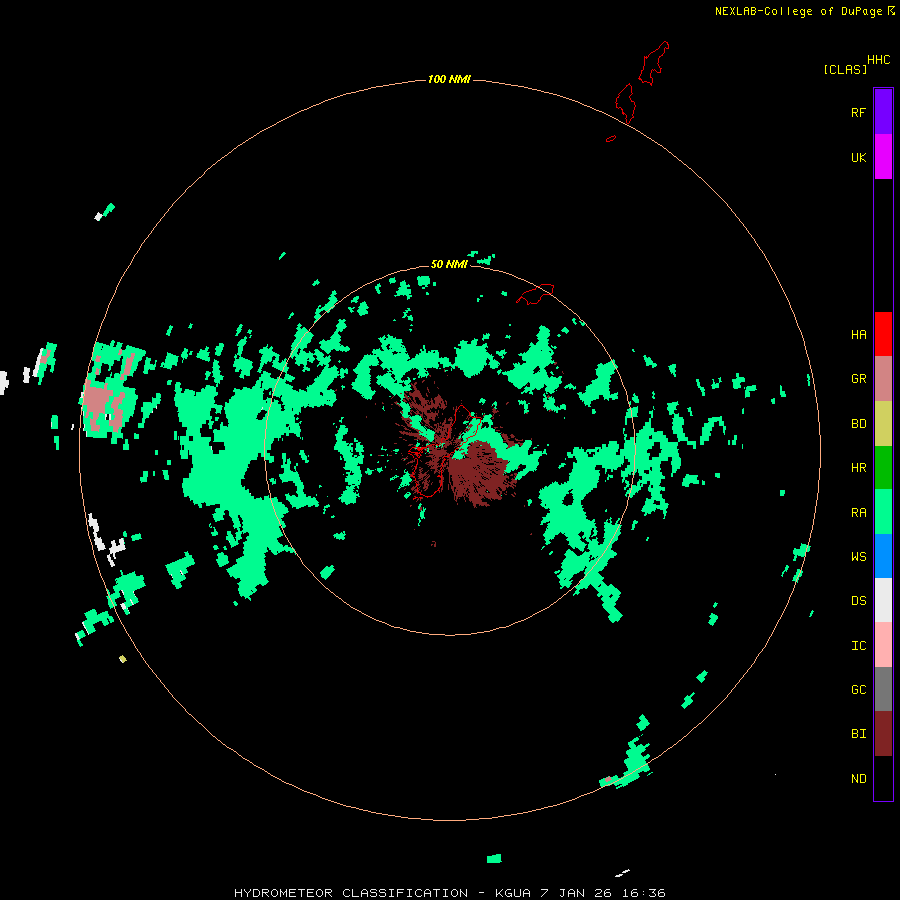The image size is (900, 900).
Task: Click the [CLAS] units label
Action: tap(845, 69)
